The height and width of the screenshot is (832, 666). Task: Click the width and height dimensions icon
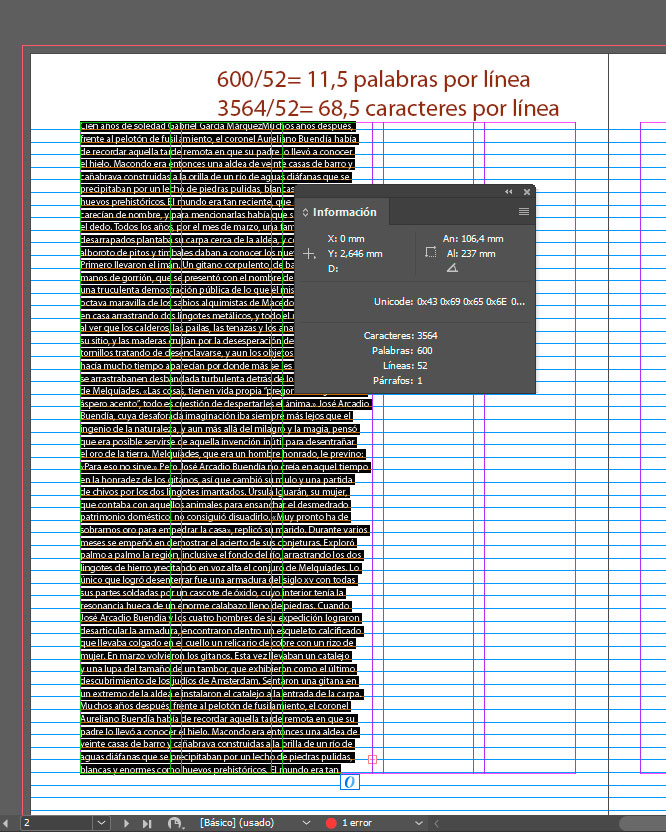tap(430, 253)
